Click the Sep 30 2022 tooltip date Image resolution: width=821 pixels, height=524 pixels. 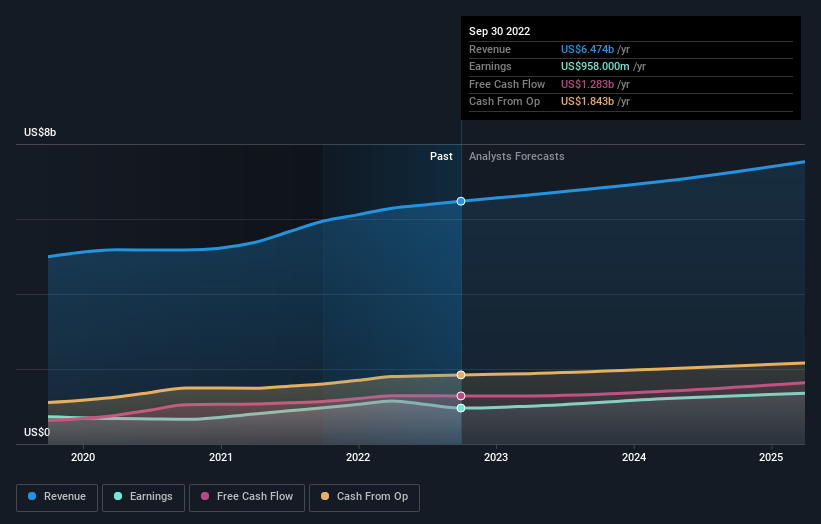(x=500, y=31)
